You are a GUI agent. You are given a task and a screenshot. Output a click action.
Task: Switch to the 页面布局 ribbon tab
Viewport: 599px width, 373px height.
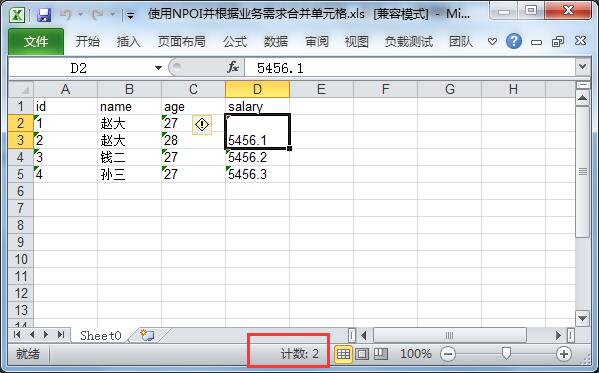[x=181, y=41]
